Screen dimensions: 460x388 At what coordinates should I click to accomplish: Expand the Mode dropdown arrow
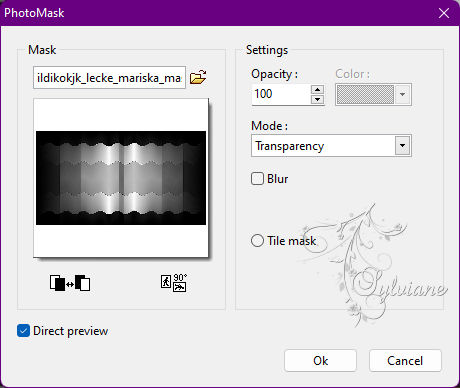[402, 146]
